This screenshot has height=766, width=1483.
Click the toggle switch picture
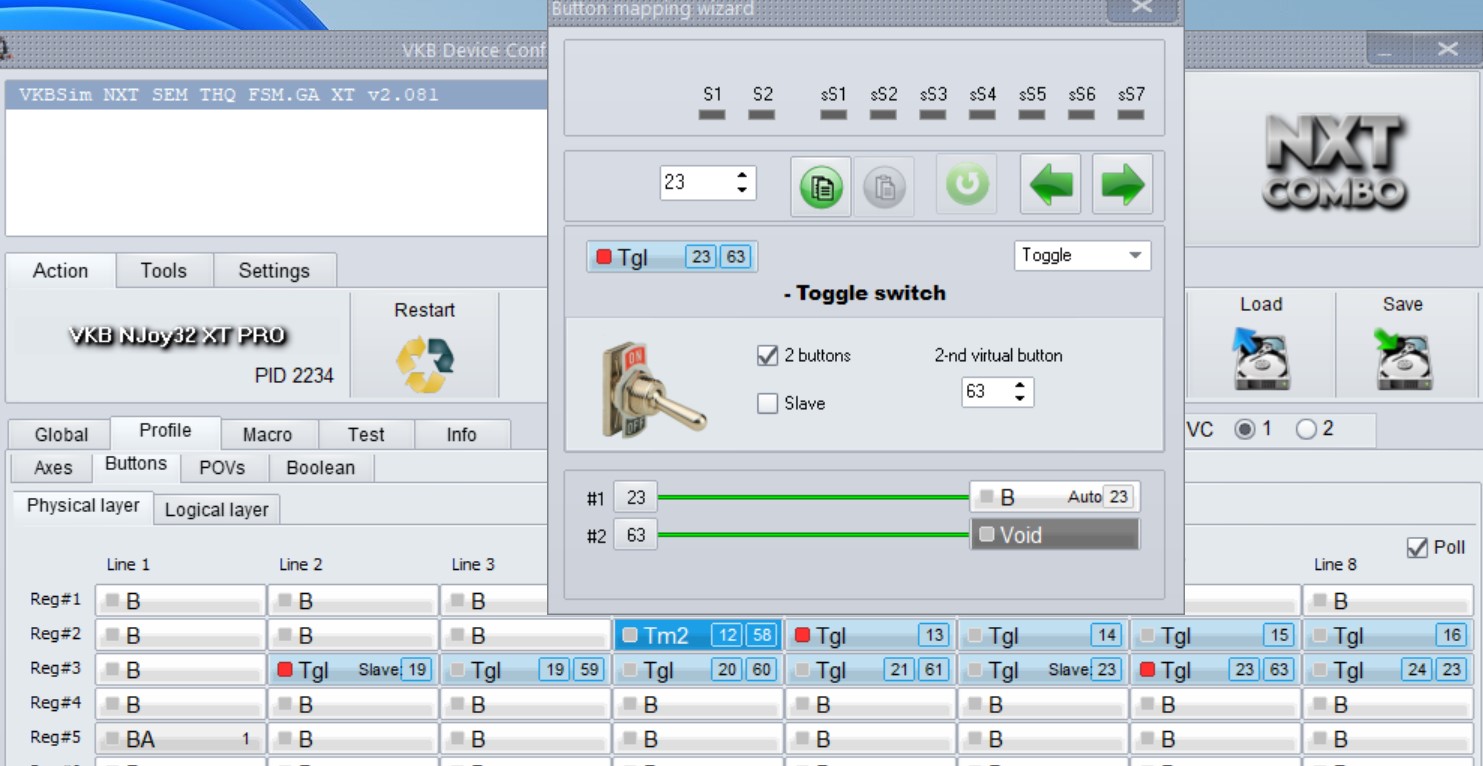pos(652,388)
